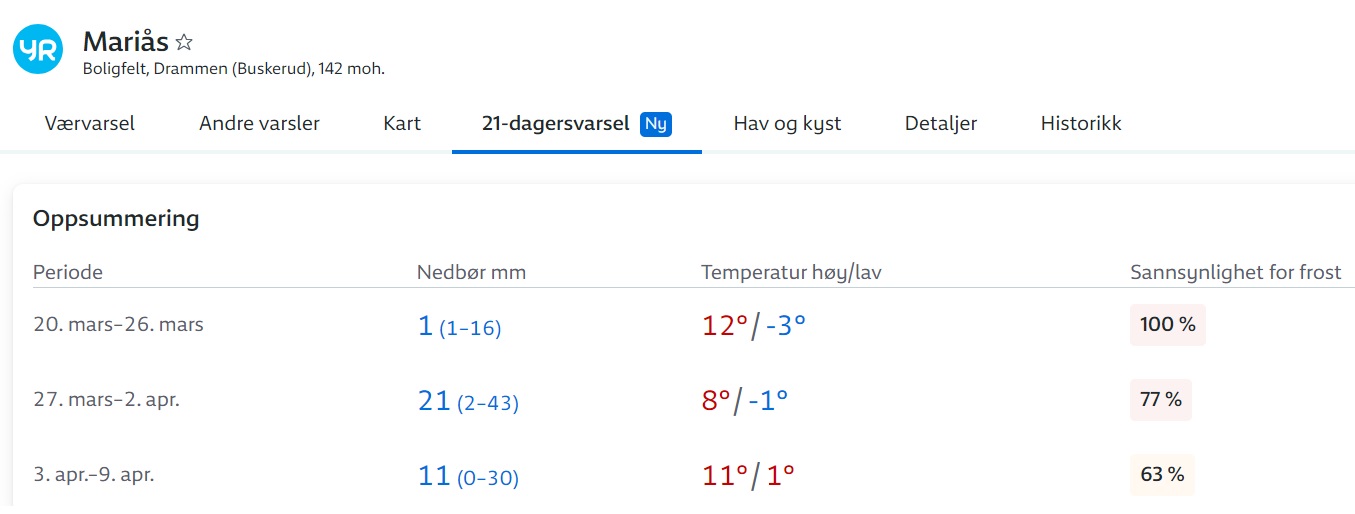Go to the Hav og kyst tab
The image size is (1355, 514).
(787, 124)
